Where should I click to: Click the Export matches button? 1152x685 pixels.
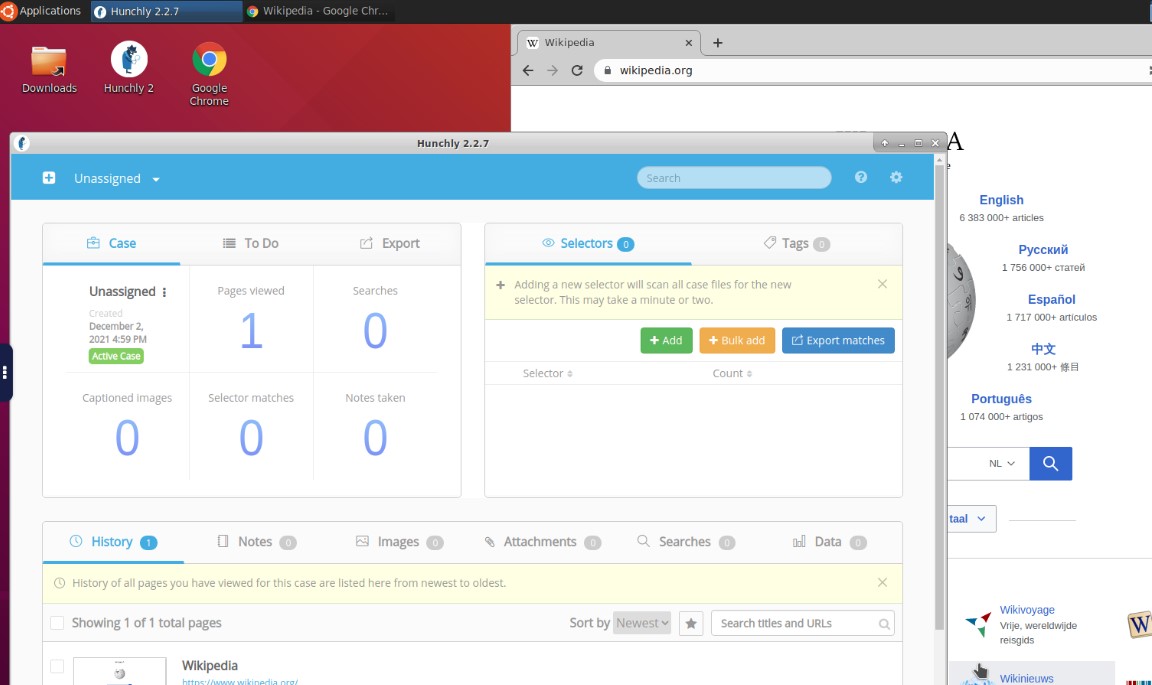(838, 340)
